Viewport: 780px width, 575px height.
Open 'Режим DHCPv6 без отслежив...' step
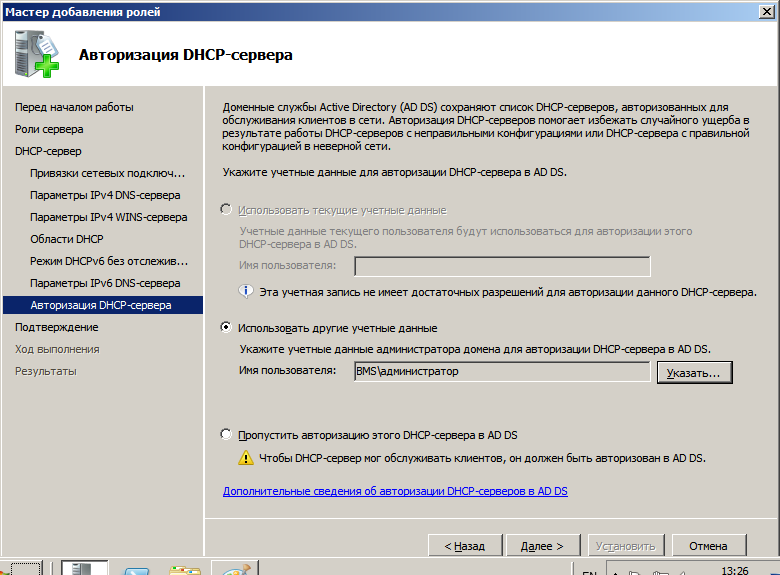(109, 261)
